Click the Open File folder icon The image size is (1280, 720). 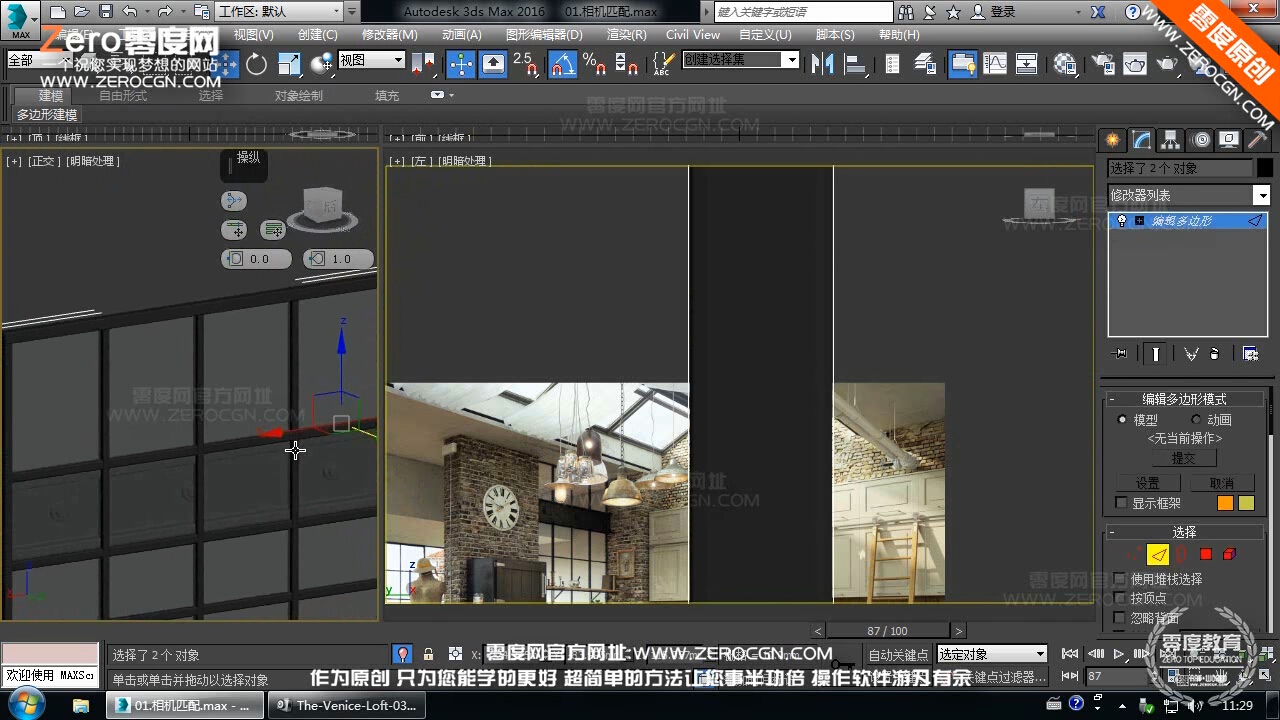[x=82, y=12]
